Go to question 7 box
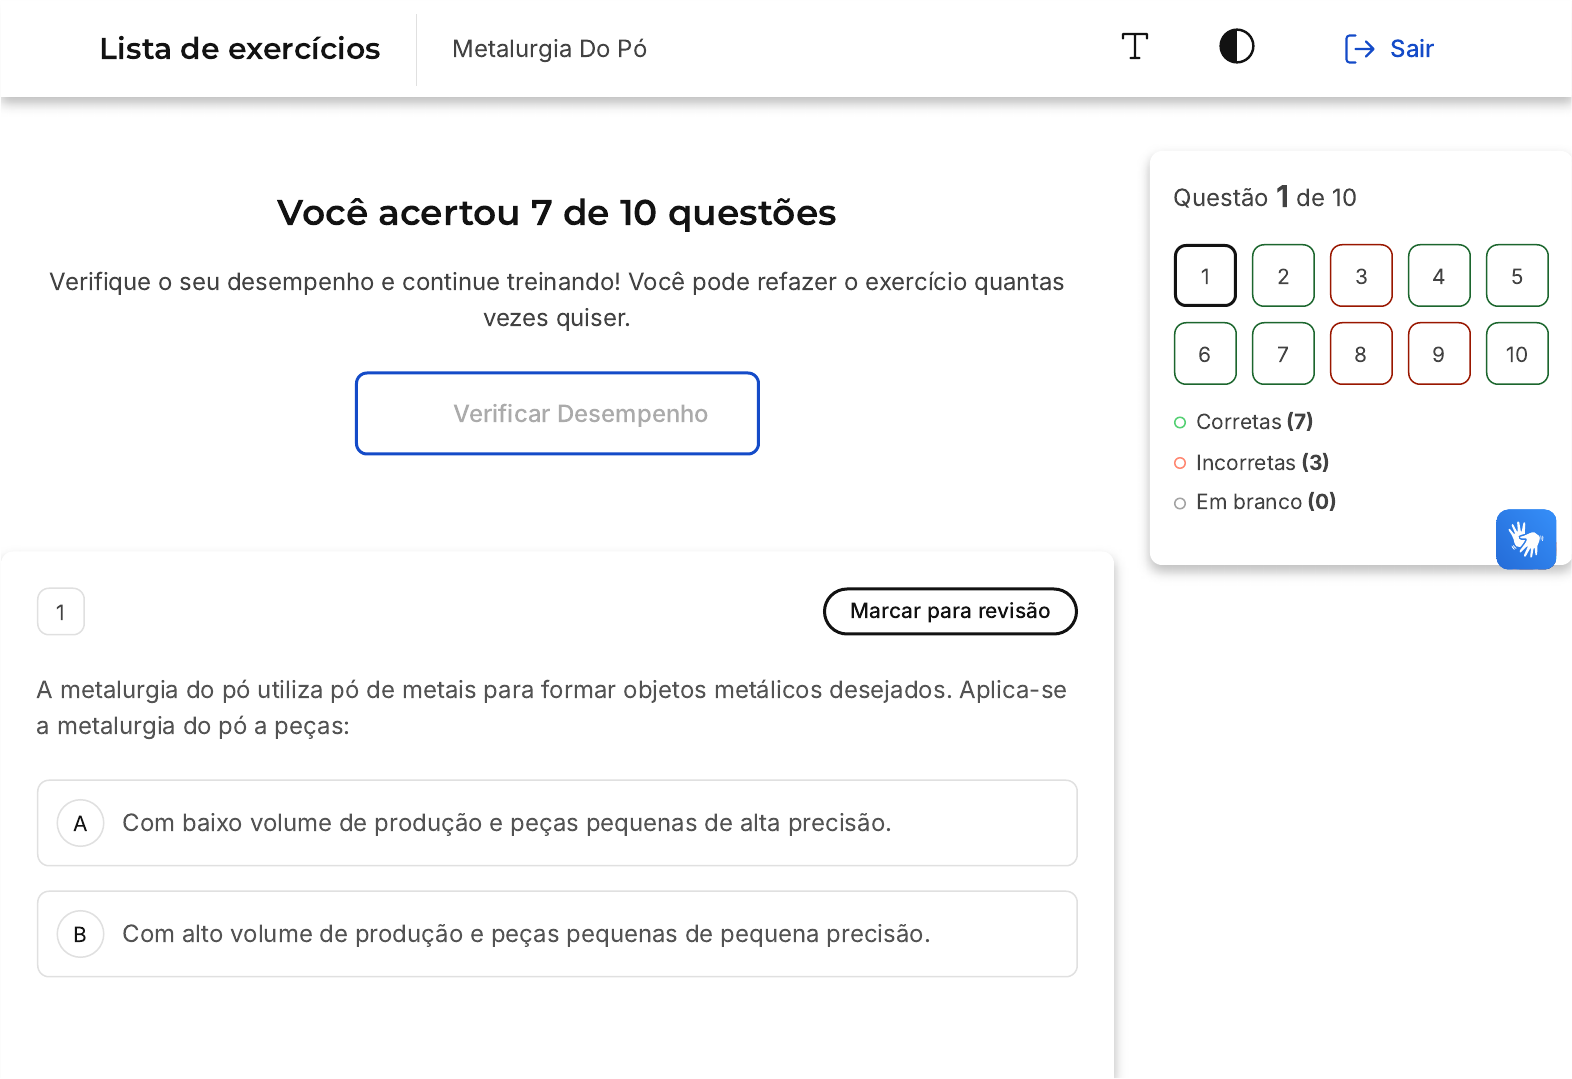Image resolution: width=1572 pixels, height=1079 pixels. pos(1282,354)
